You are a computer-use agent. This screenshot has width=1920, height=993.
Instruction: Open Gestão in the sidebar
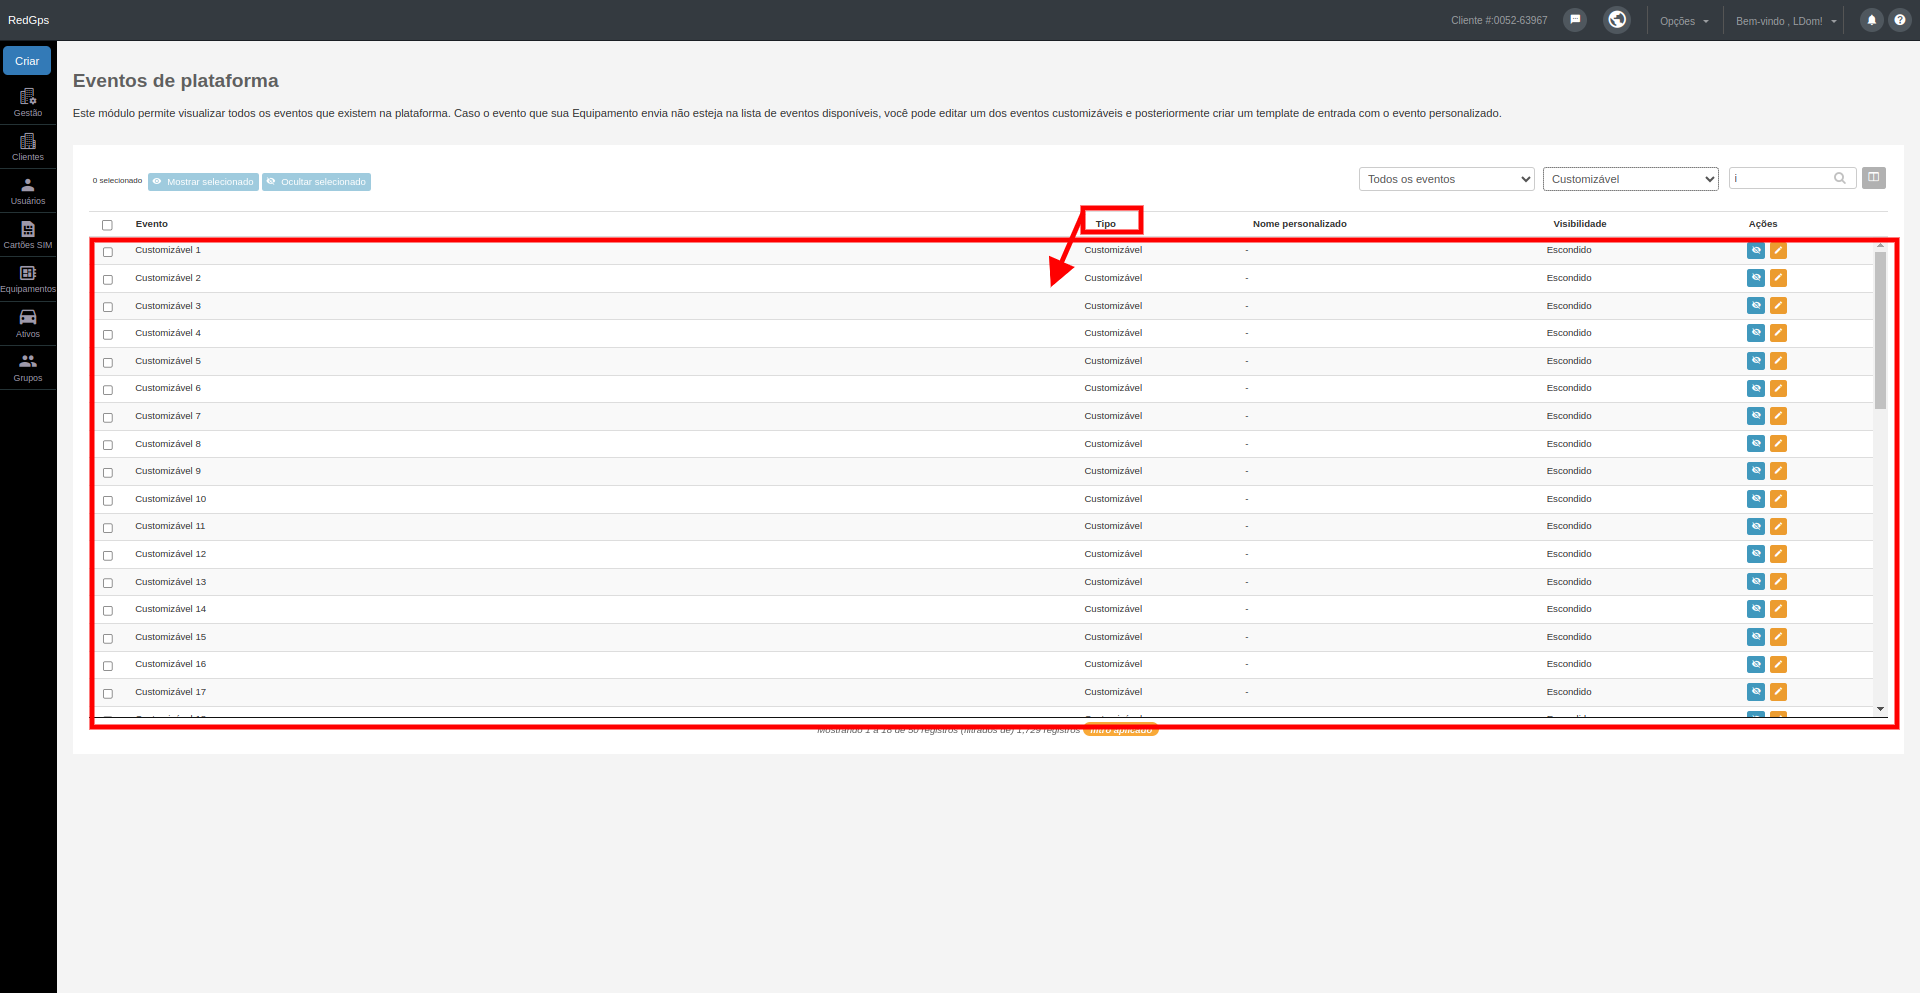[x=28, y=103]
